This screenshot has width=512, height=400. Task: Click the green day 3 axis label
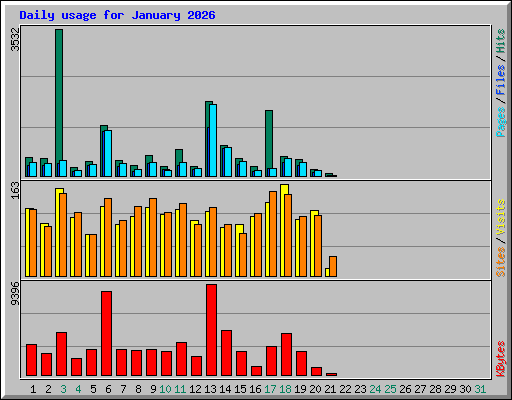(63, 389)
